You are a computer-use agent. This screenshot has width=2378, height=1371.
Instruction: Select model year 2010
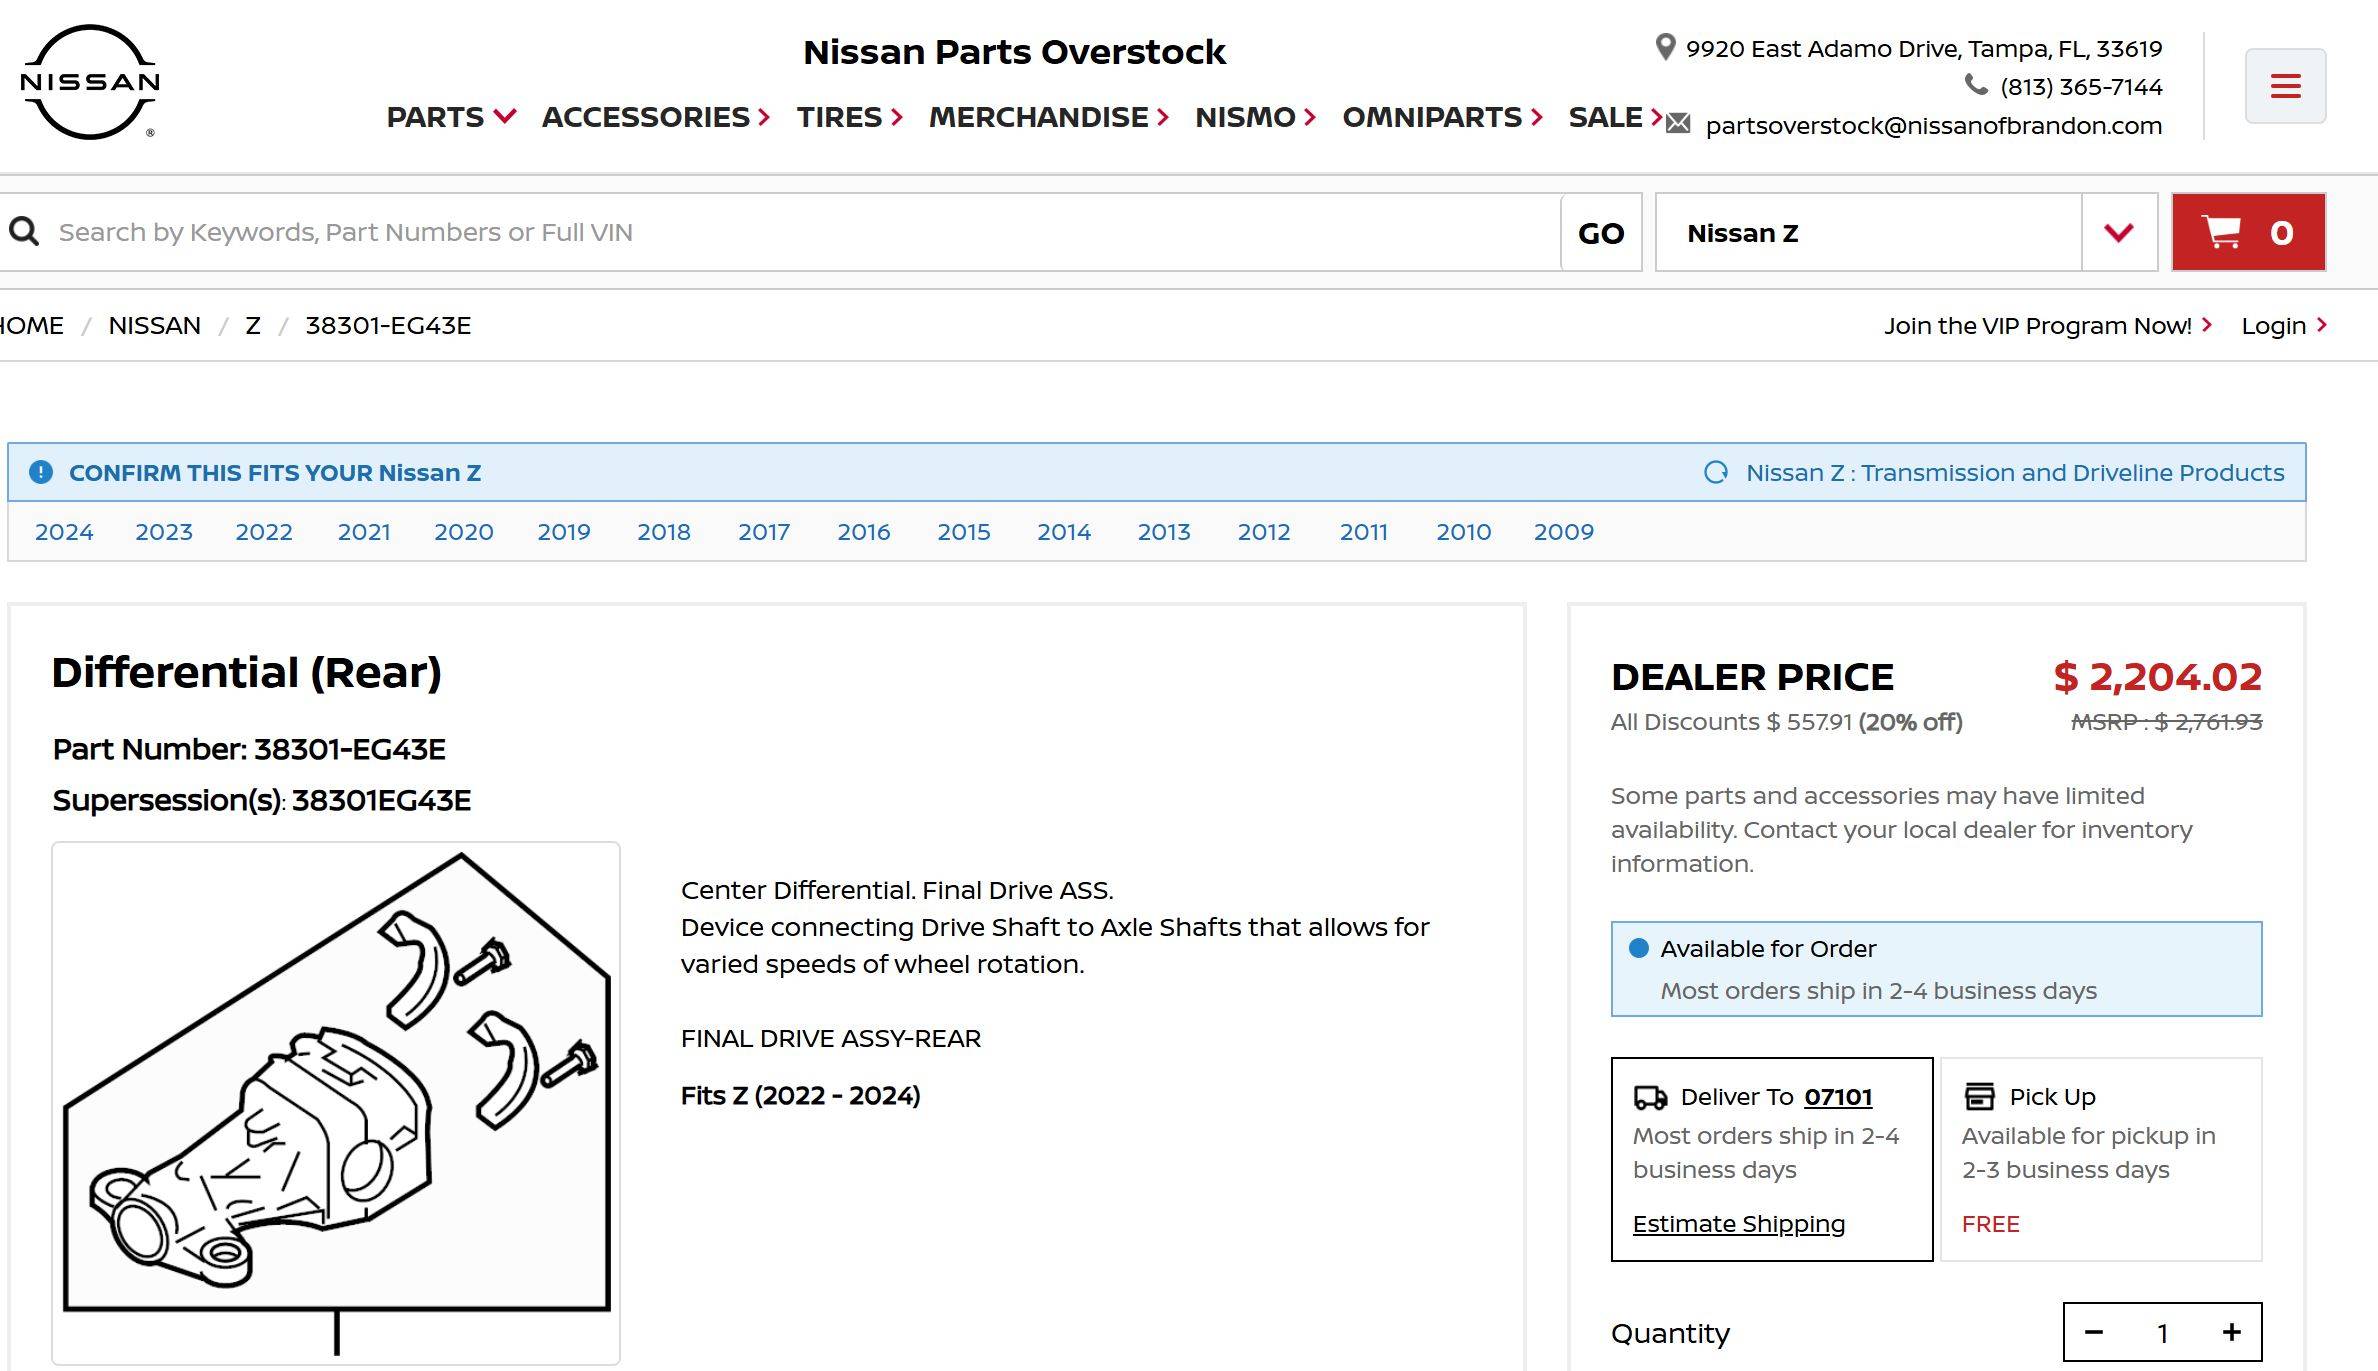tap(1464, 531)
